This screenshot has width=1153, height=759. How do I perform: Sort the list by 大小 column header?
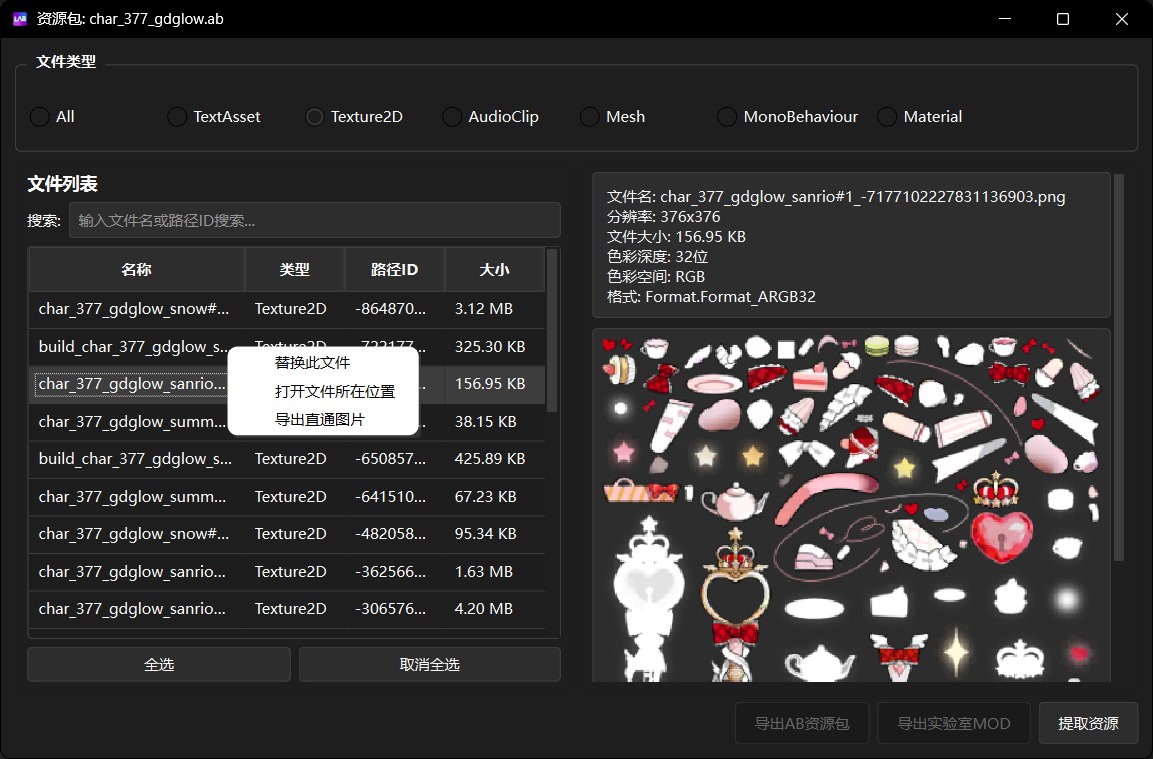pyautogui.click(x=494, y=270)
